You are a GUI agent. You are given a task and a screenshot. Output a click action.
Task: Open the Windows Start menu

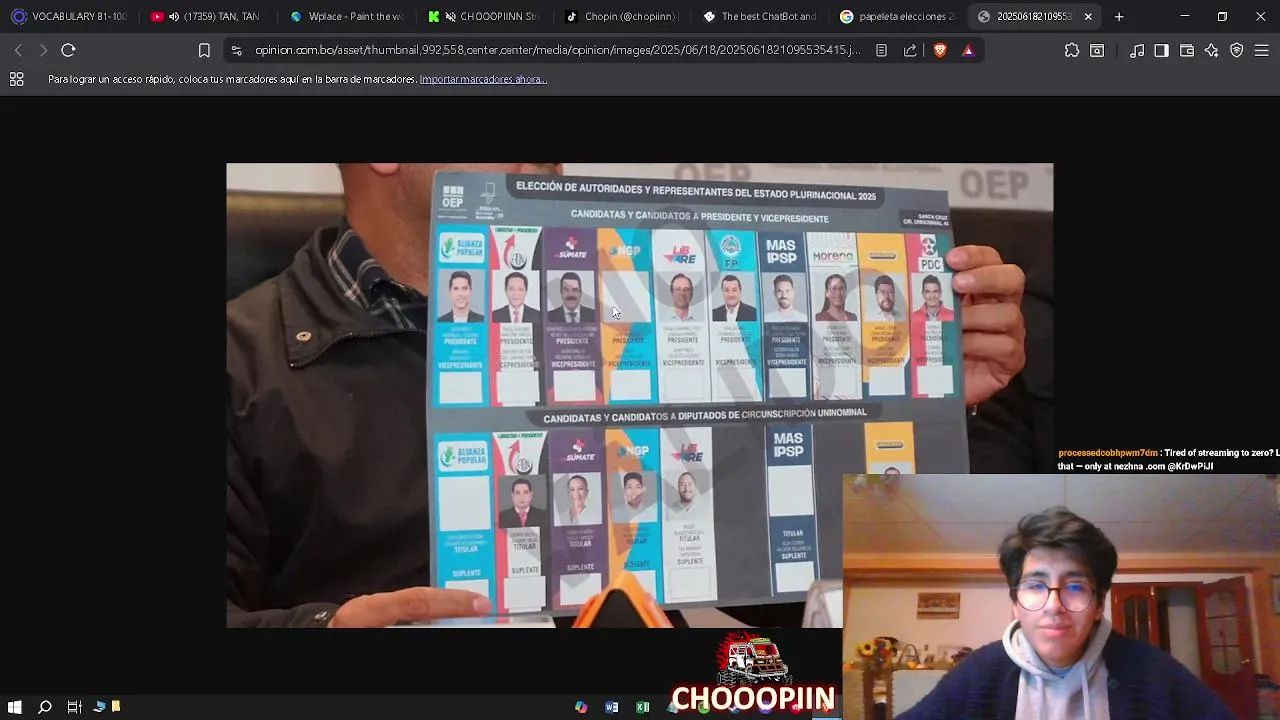point(15,707)
